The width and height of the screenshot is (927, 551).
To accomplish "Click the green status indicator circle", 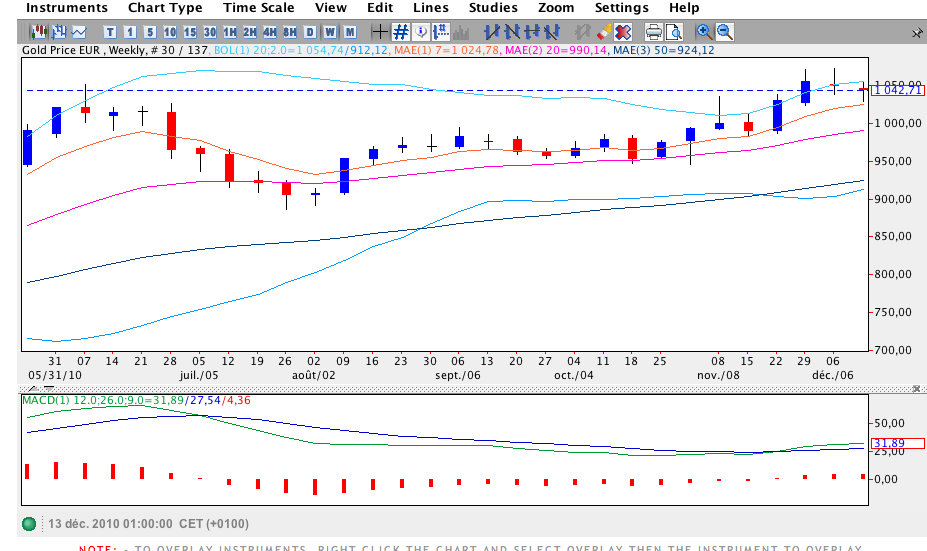I will [29, 524].
